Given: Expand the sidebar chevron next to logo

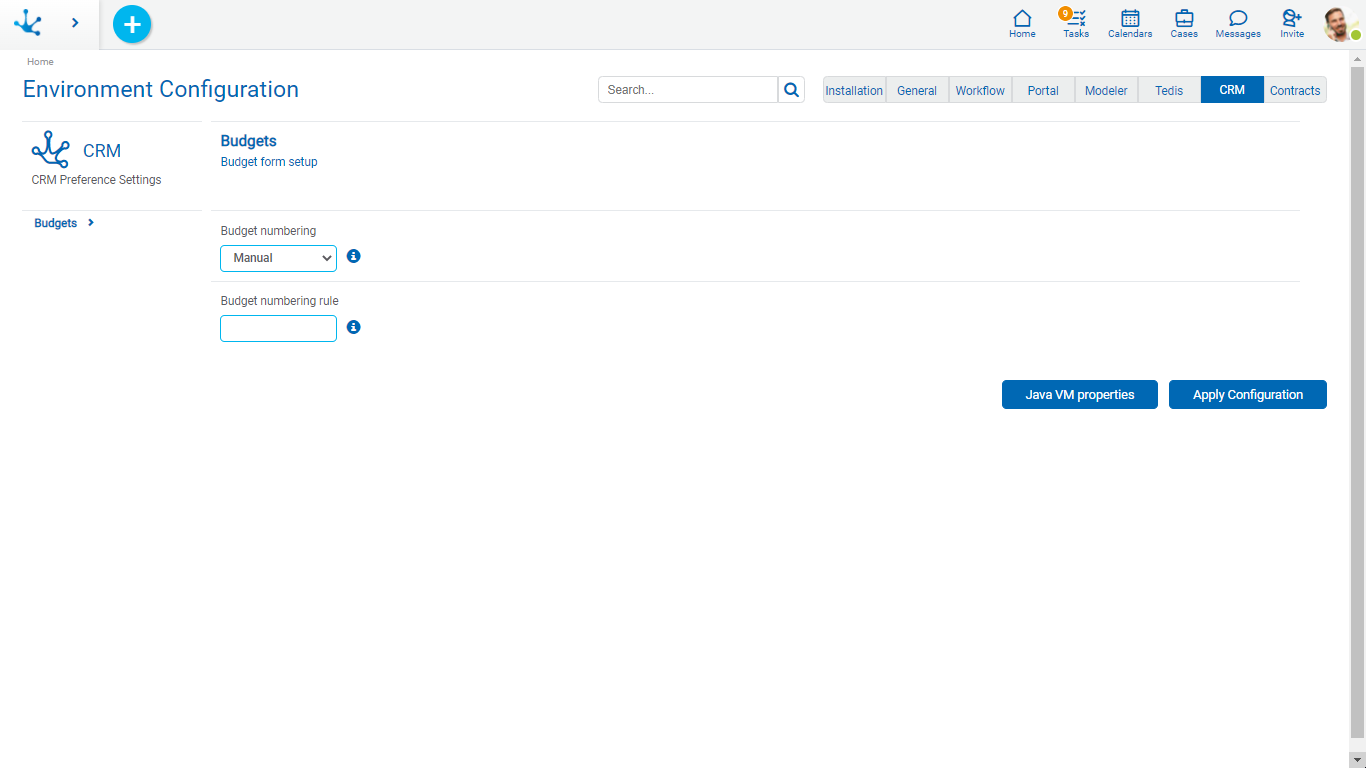Looking at the screenshot, I should (x=75, y=23).
